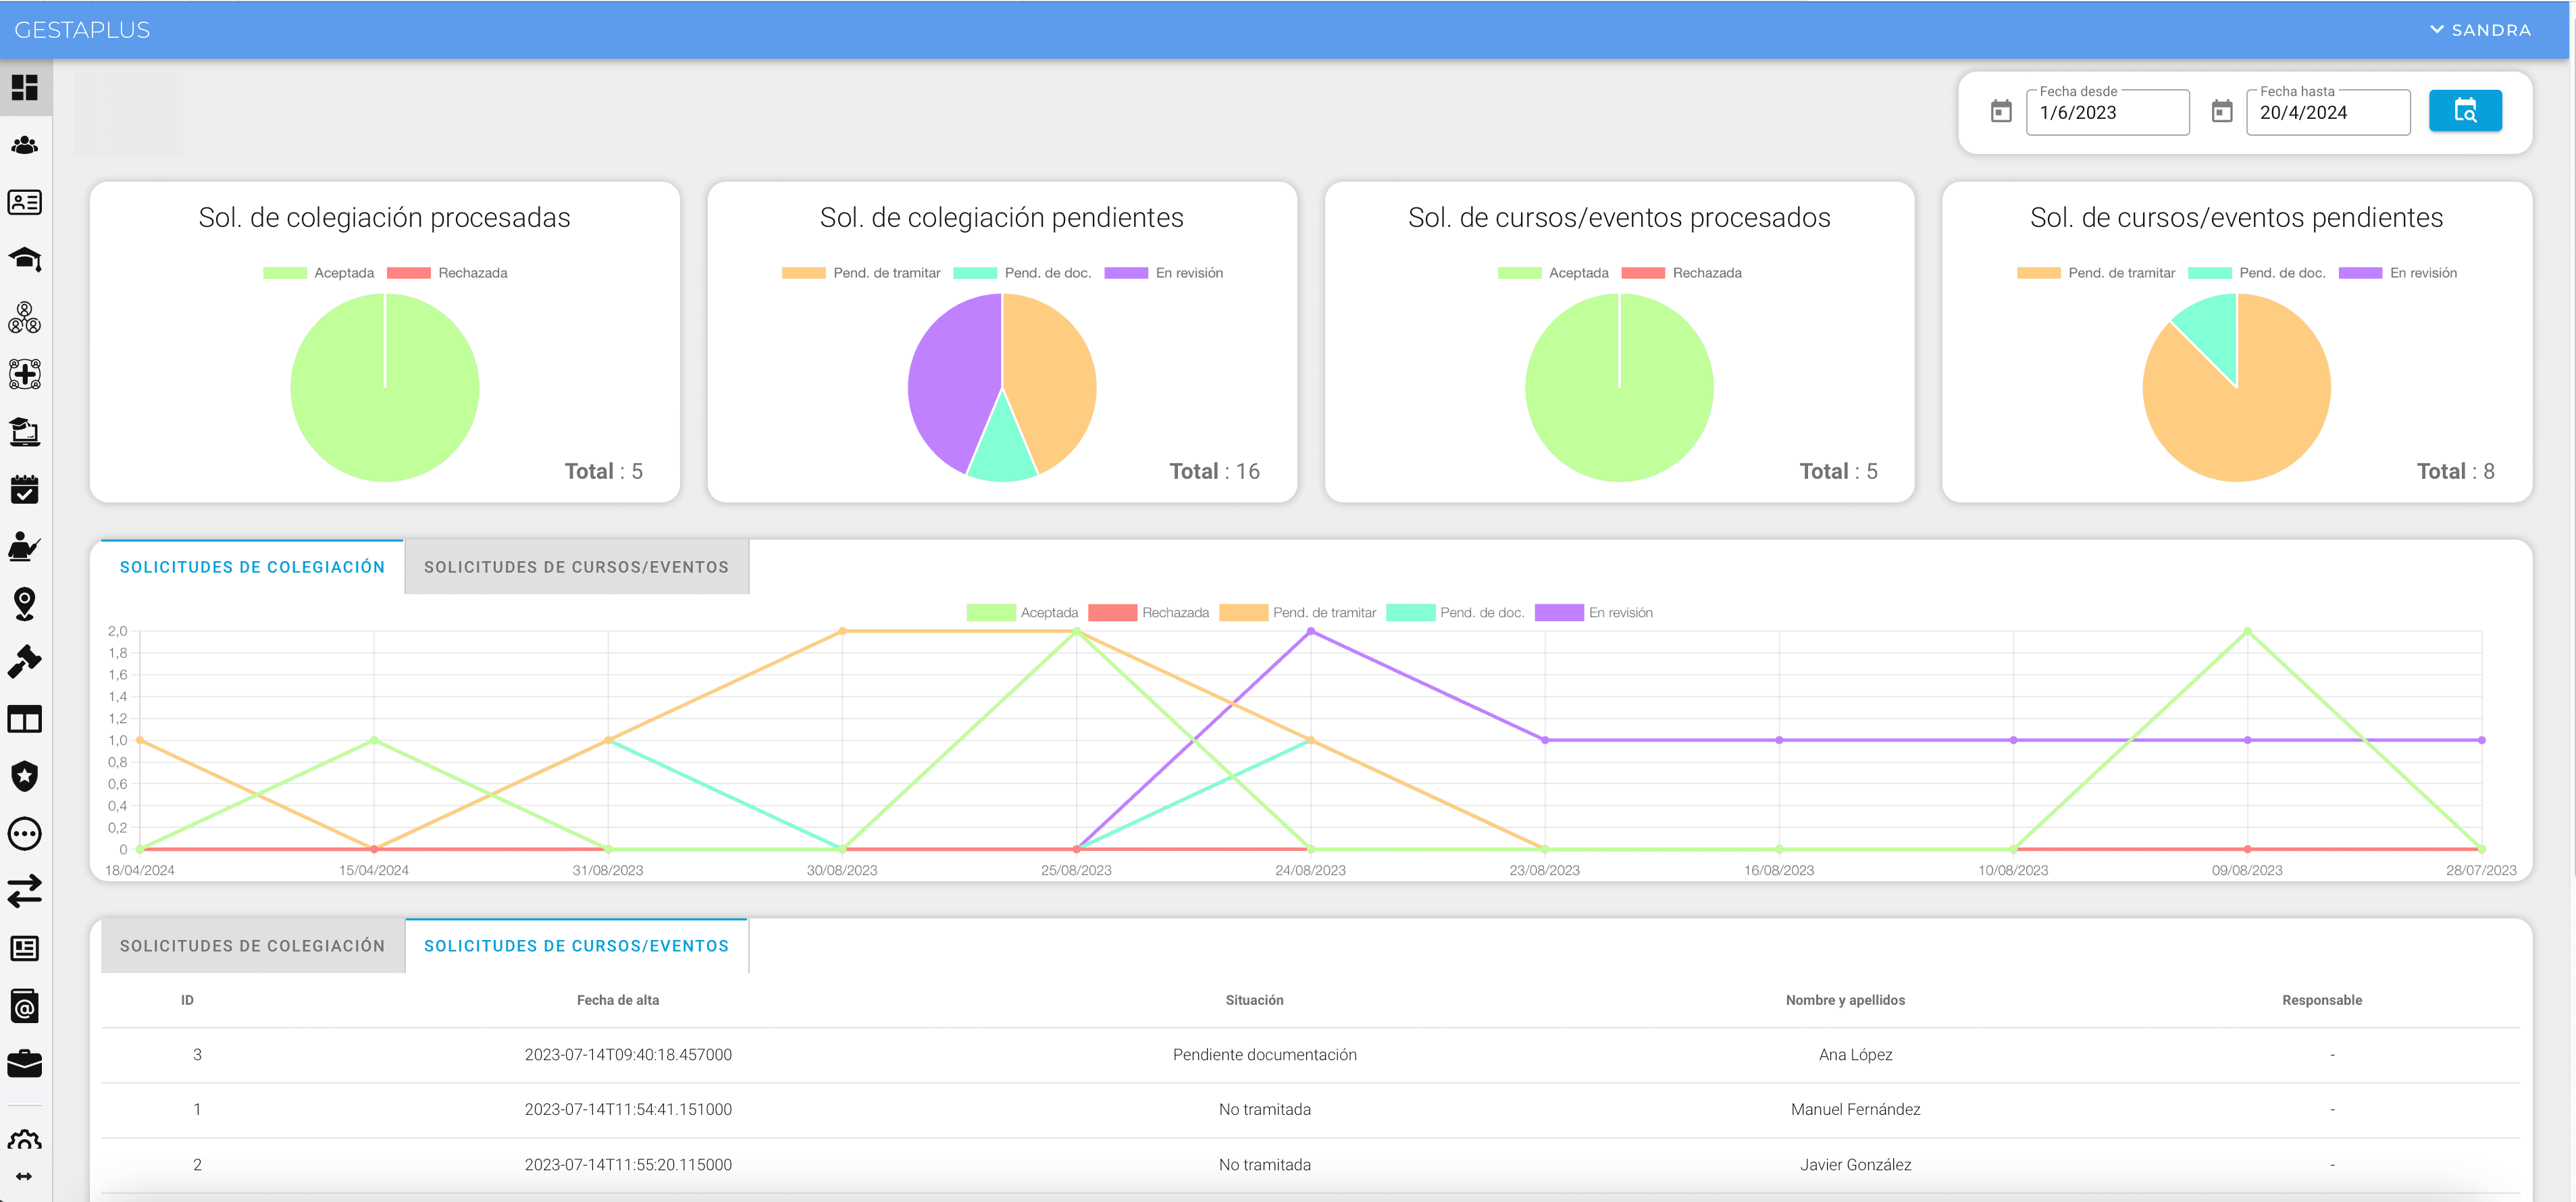Select the SOLICITUDES DE COLEGIACIÓN table tab
This screenshot has height=1202, width=2576.
pyautogui.click(x=252, y=945)
